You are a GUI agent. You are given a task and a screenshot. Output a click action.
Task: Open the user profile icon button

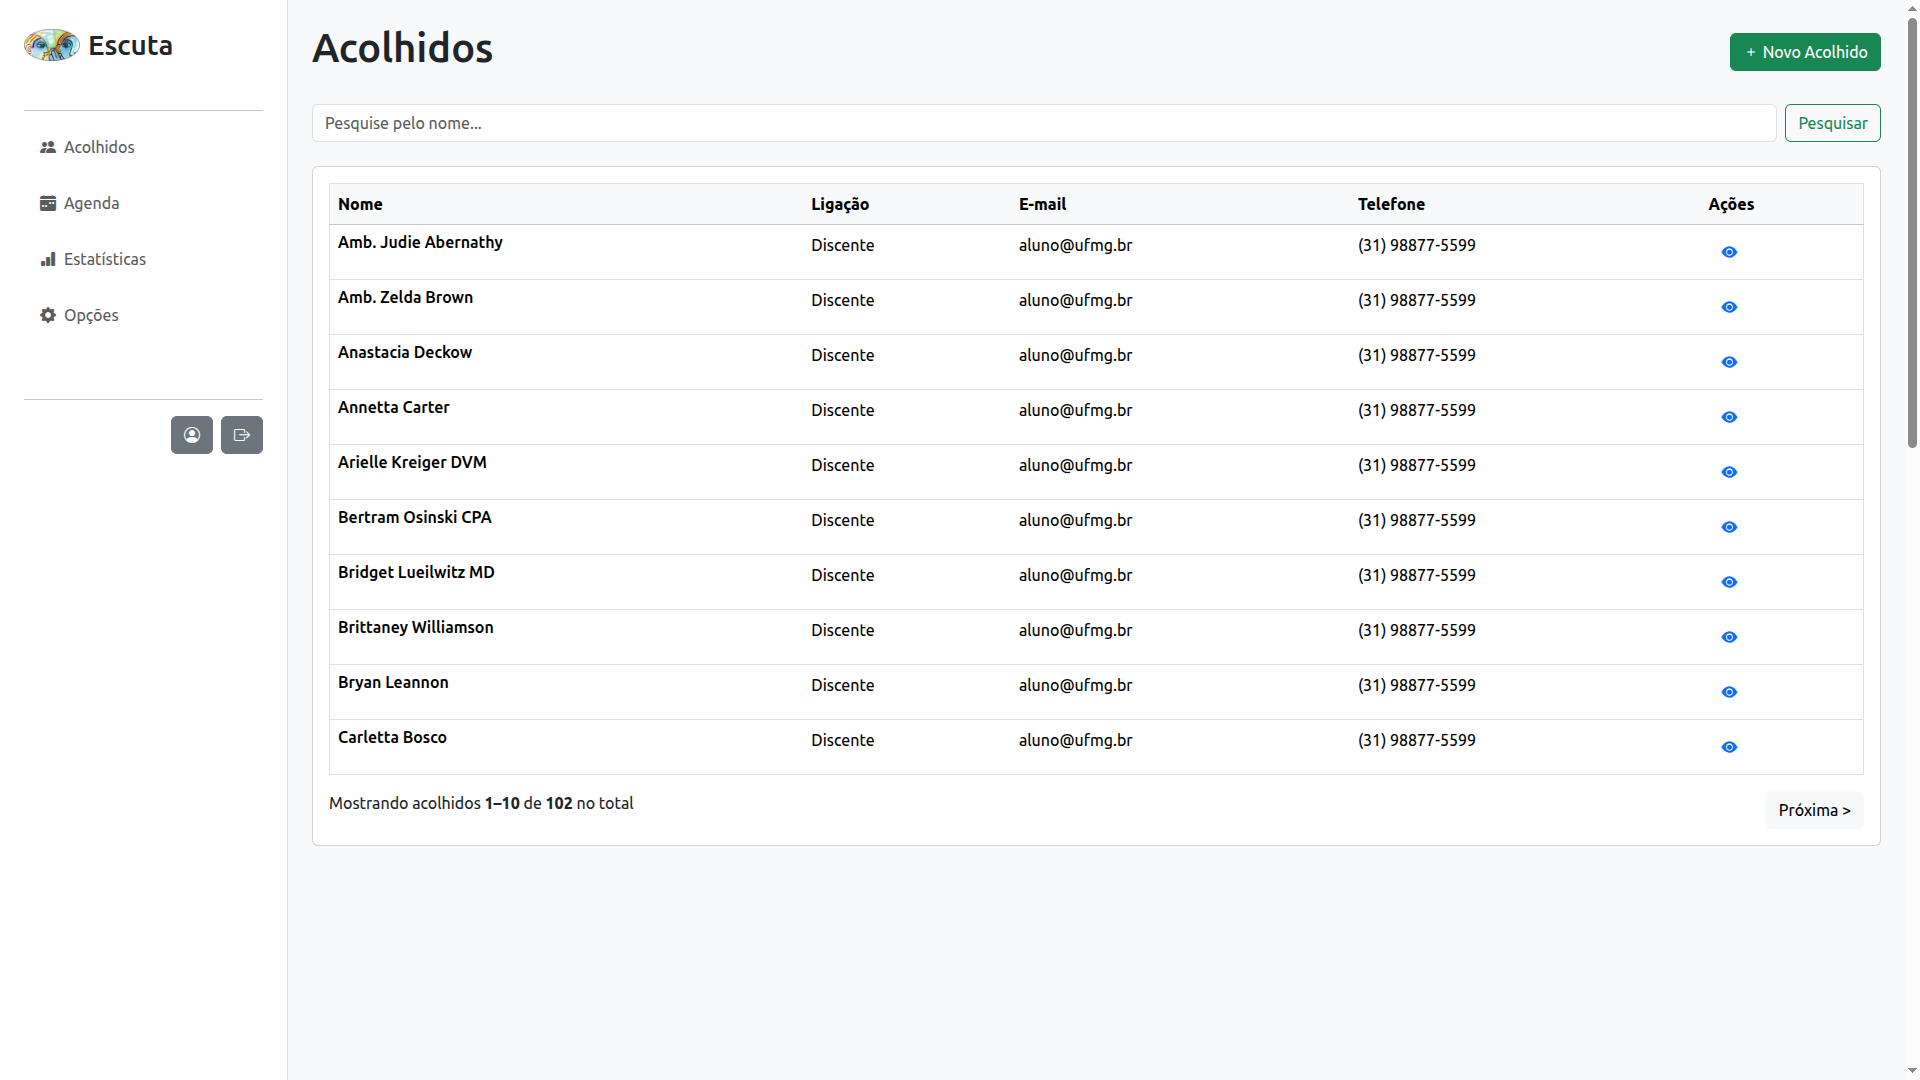[192, 435]
